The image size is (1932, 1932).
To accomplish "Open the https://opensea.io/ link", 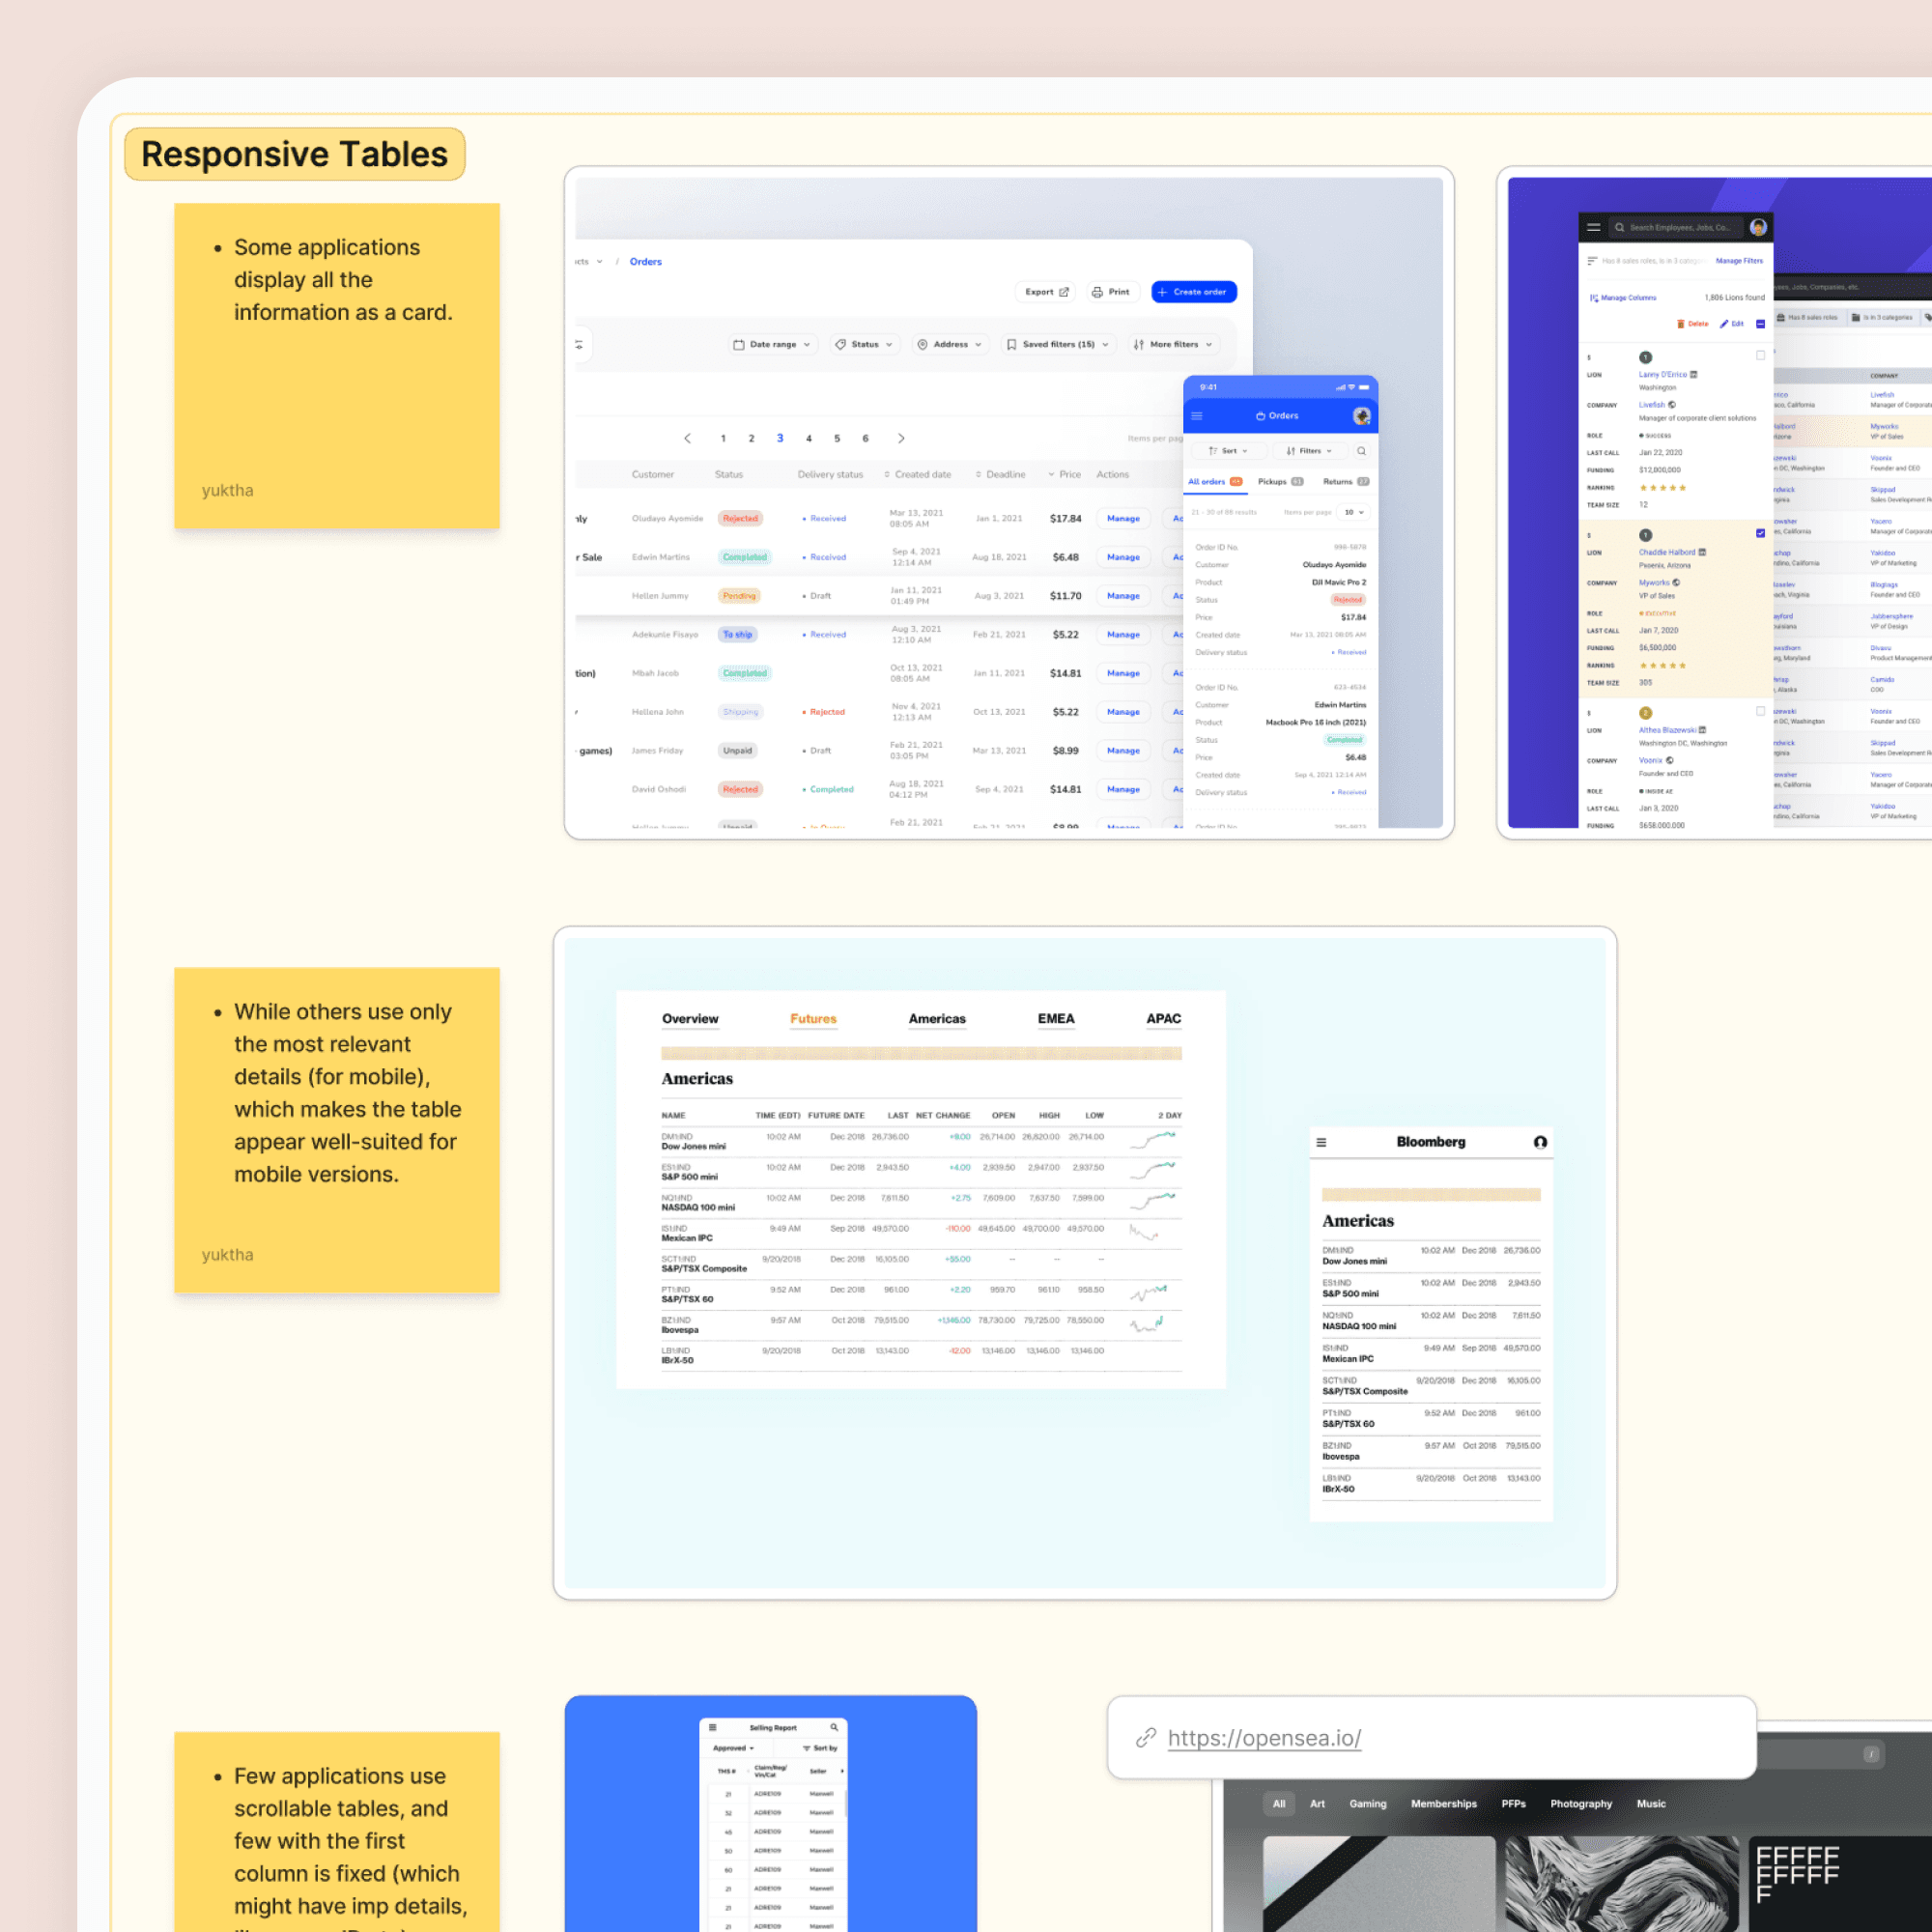I will pos(1264,1738).
